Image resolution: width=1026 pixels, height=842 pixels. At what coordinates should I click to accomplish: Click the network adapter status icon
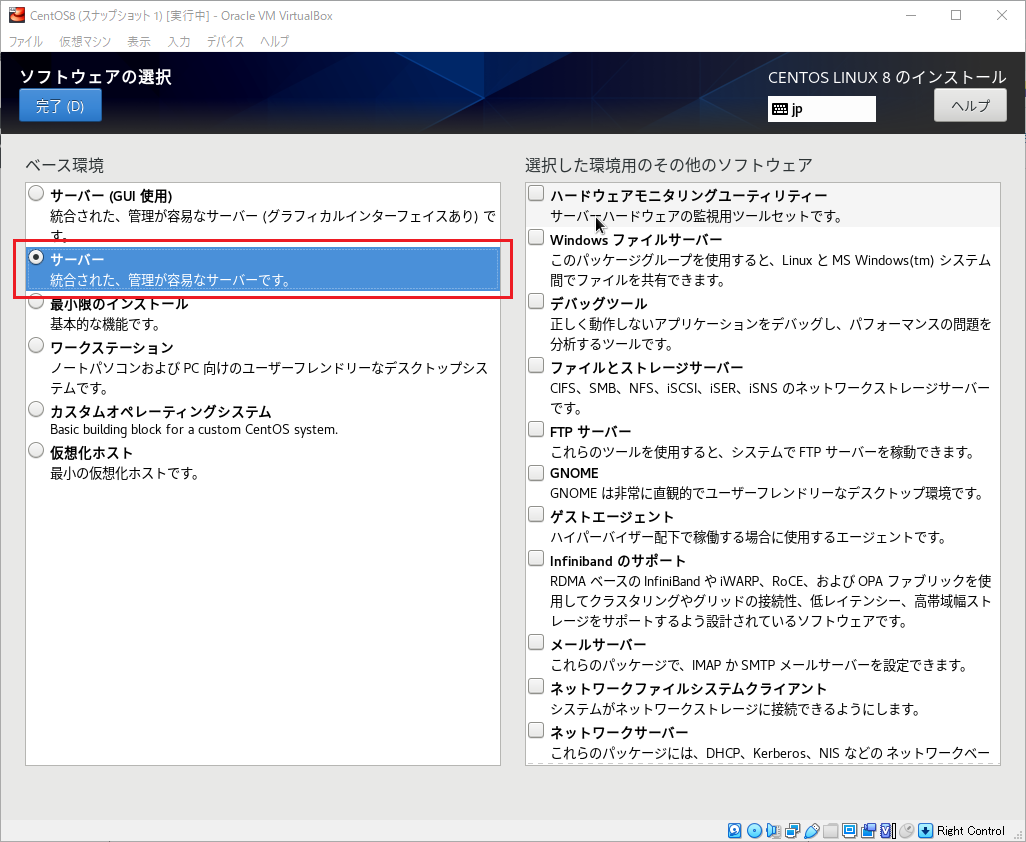coord(792,831)
